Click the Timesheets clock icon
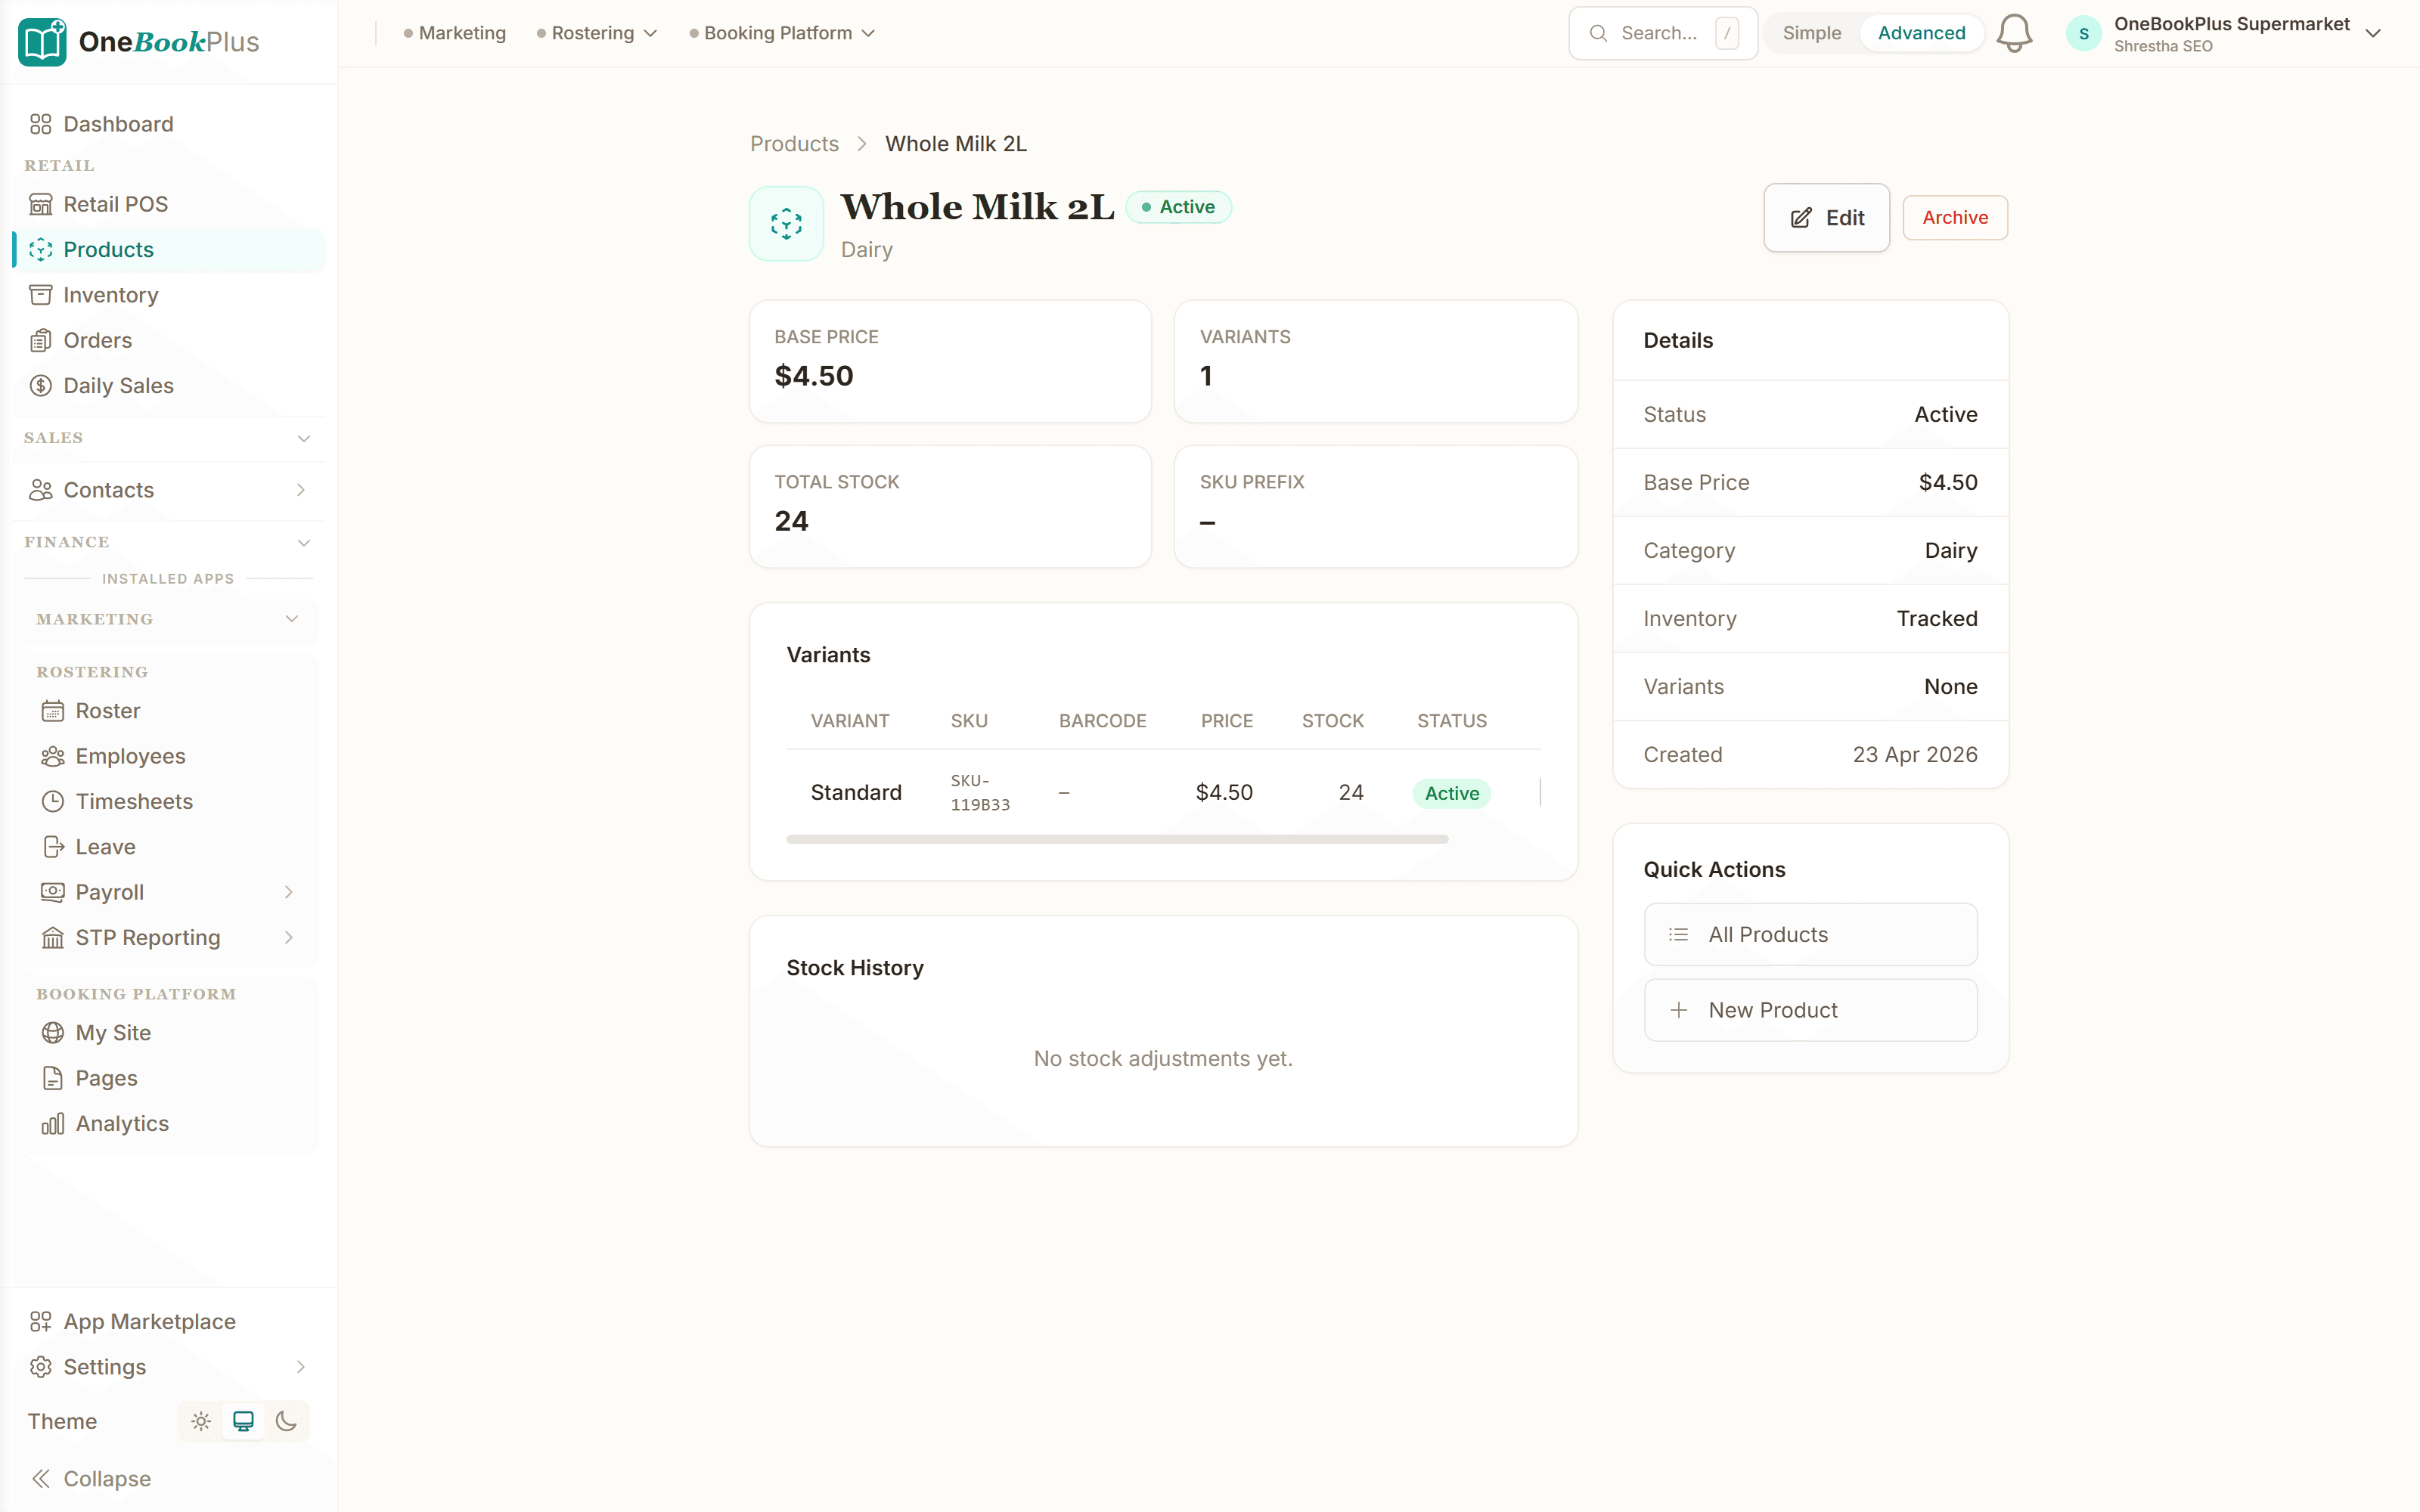The width and height of the screenshot is (2420, 1512). [x=52, y=801]
